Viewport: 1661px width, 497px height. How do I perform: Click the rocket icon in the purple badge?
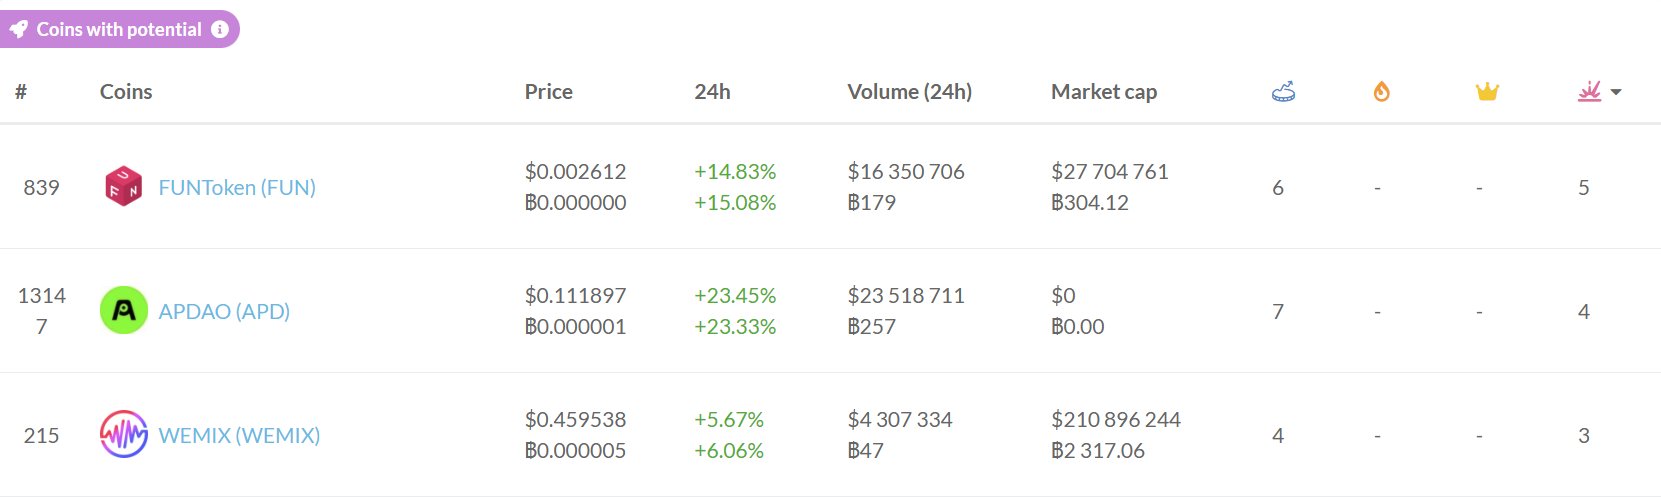tap(18, 30)
